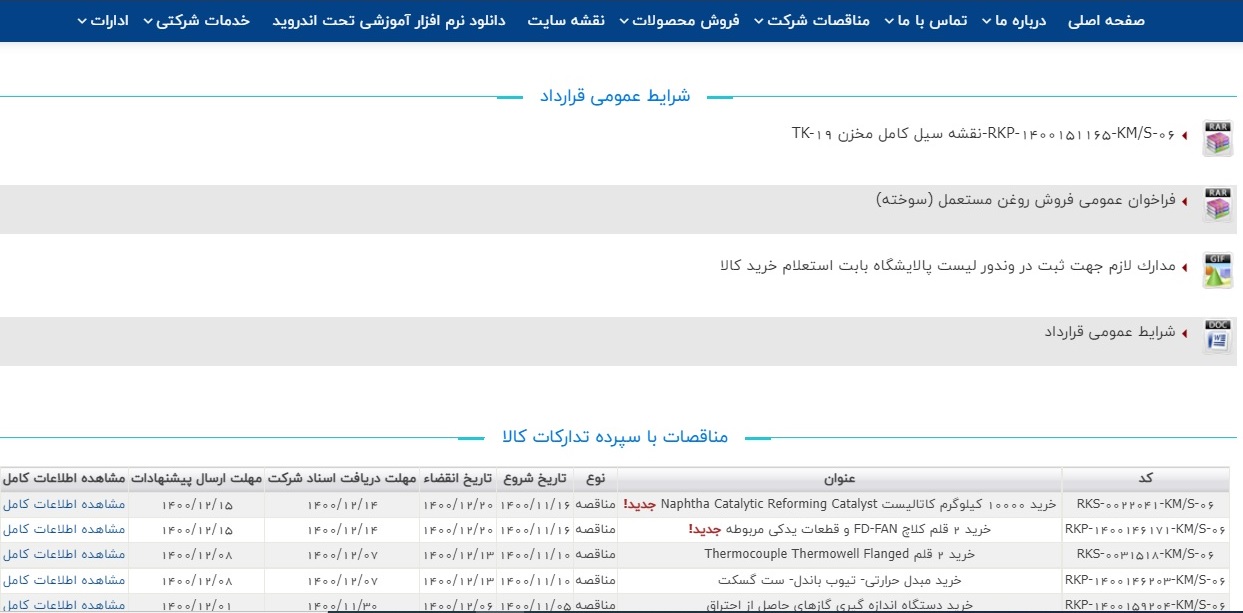This screenshot has width=1243, height=613.
Task: Select the document deadline of the Naphtha Catalyst row
Action: (342, 504)
